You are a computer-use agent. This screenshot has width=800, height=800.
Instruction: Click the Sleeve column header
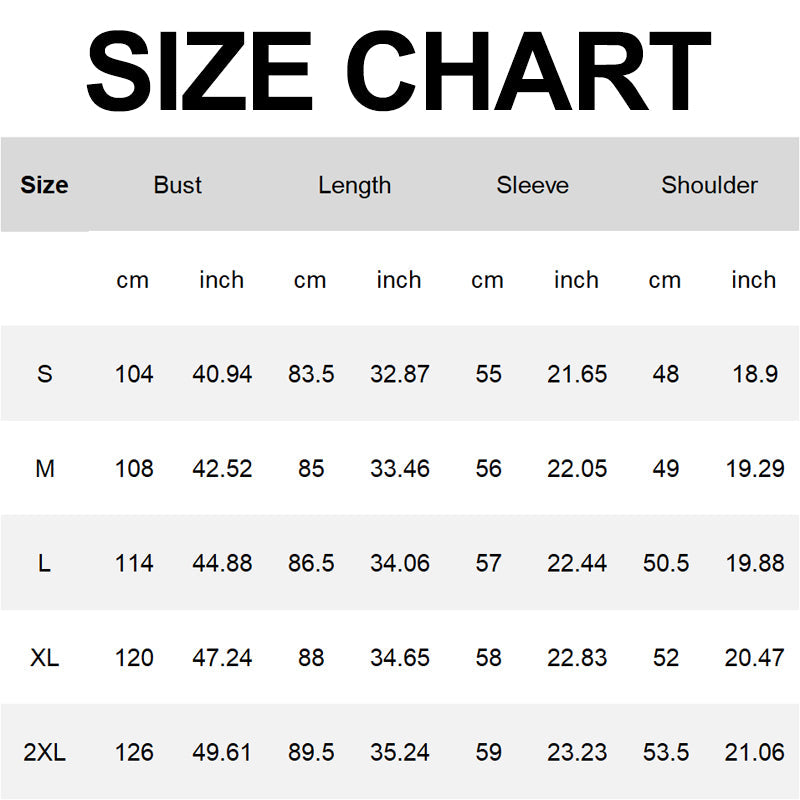point(532,185)
